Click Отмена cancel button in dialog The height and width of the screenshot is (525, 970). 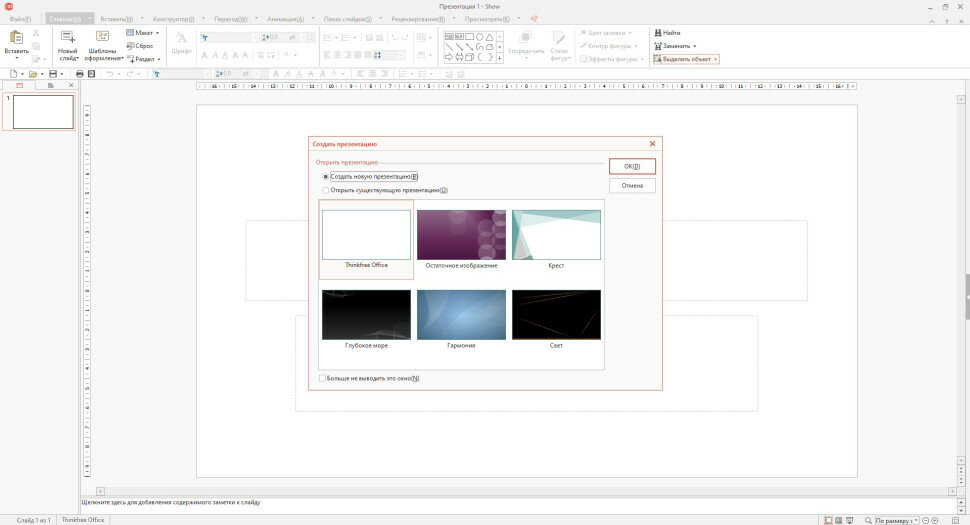click(632, 186)
